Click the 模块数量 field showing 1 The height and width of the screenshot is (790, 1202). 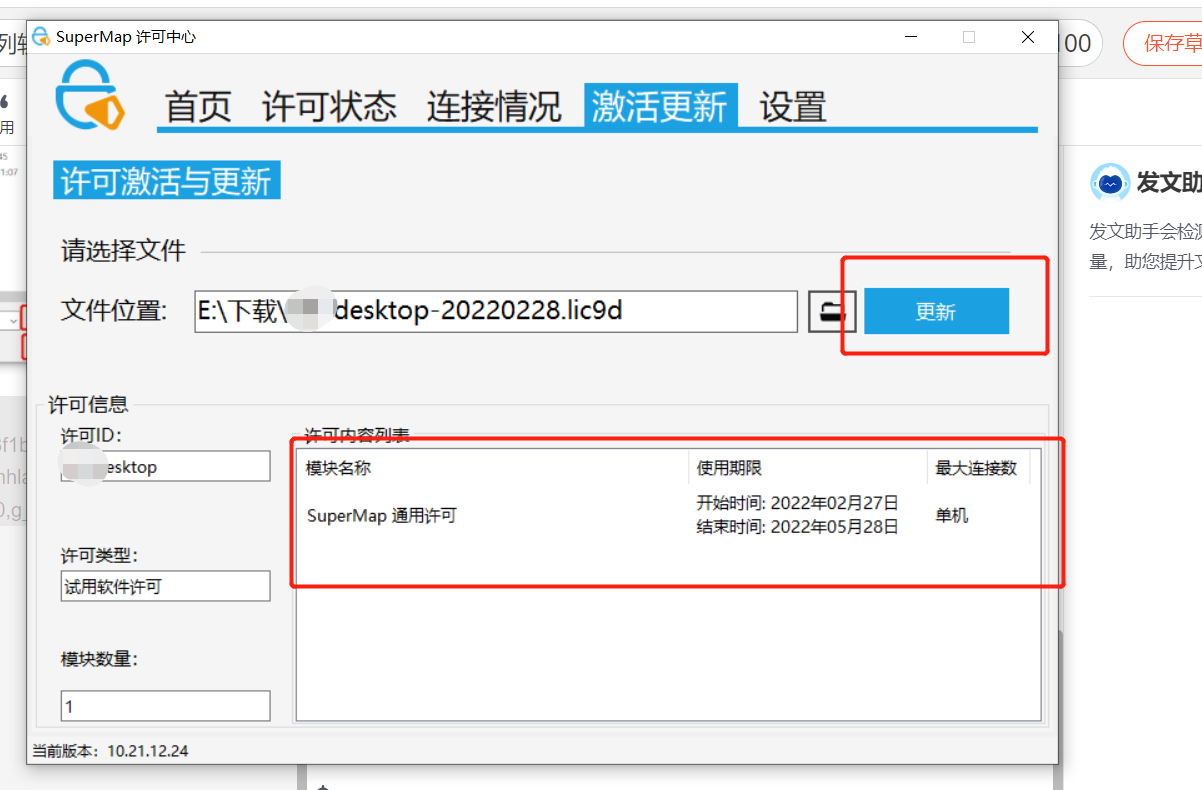[x=165, y=706]
